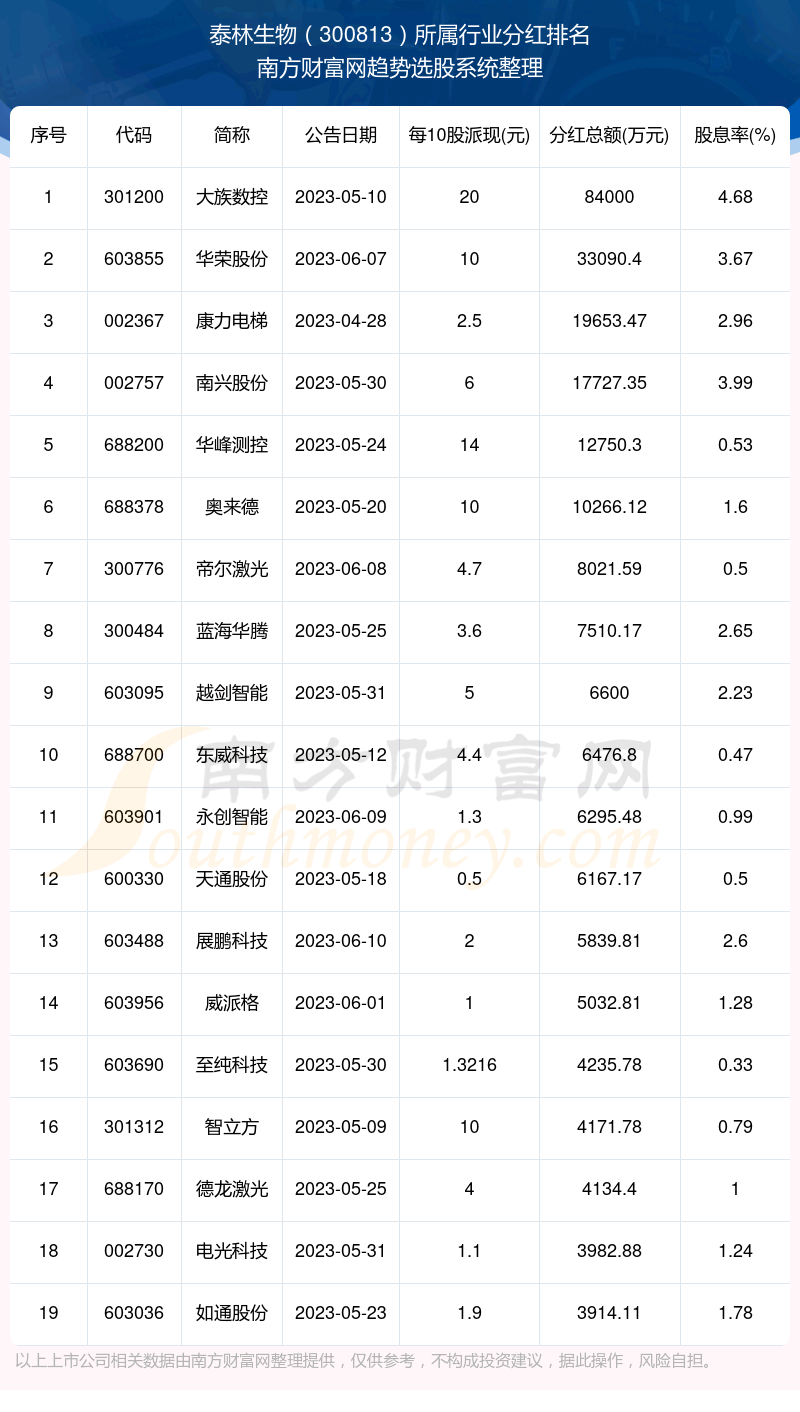Select the 分红总额(万元) column header
The width and height of the screenshot is (800, 1412).
(x=609, y=135)
